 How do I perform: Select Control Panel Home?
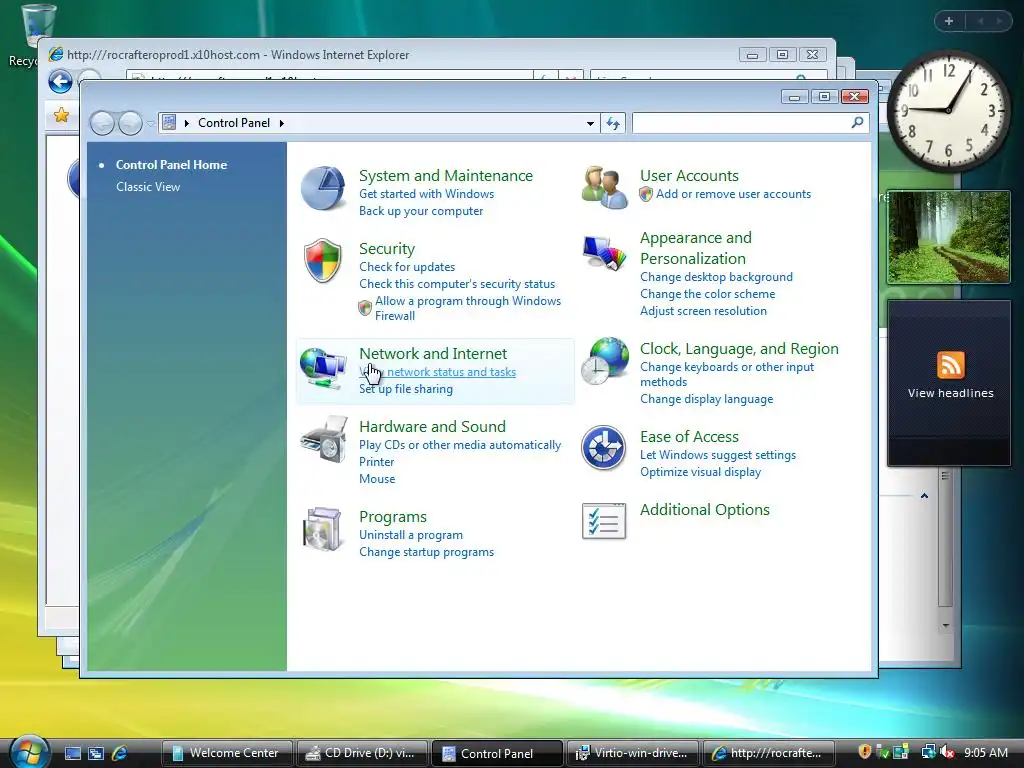171,165
